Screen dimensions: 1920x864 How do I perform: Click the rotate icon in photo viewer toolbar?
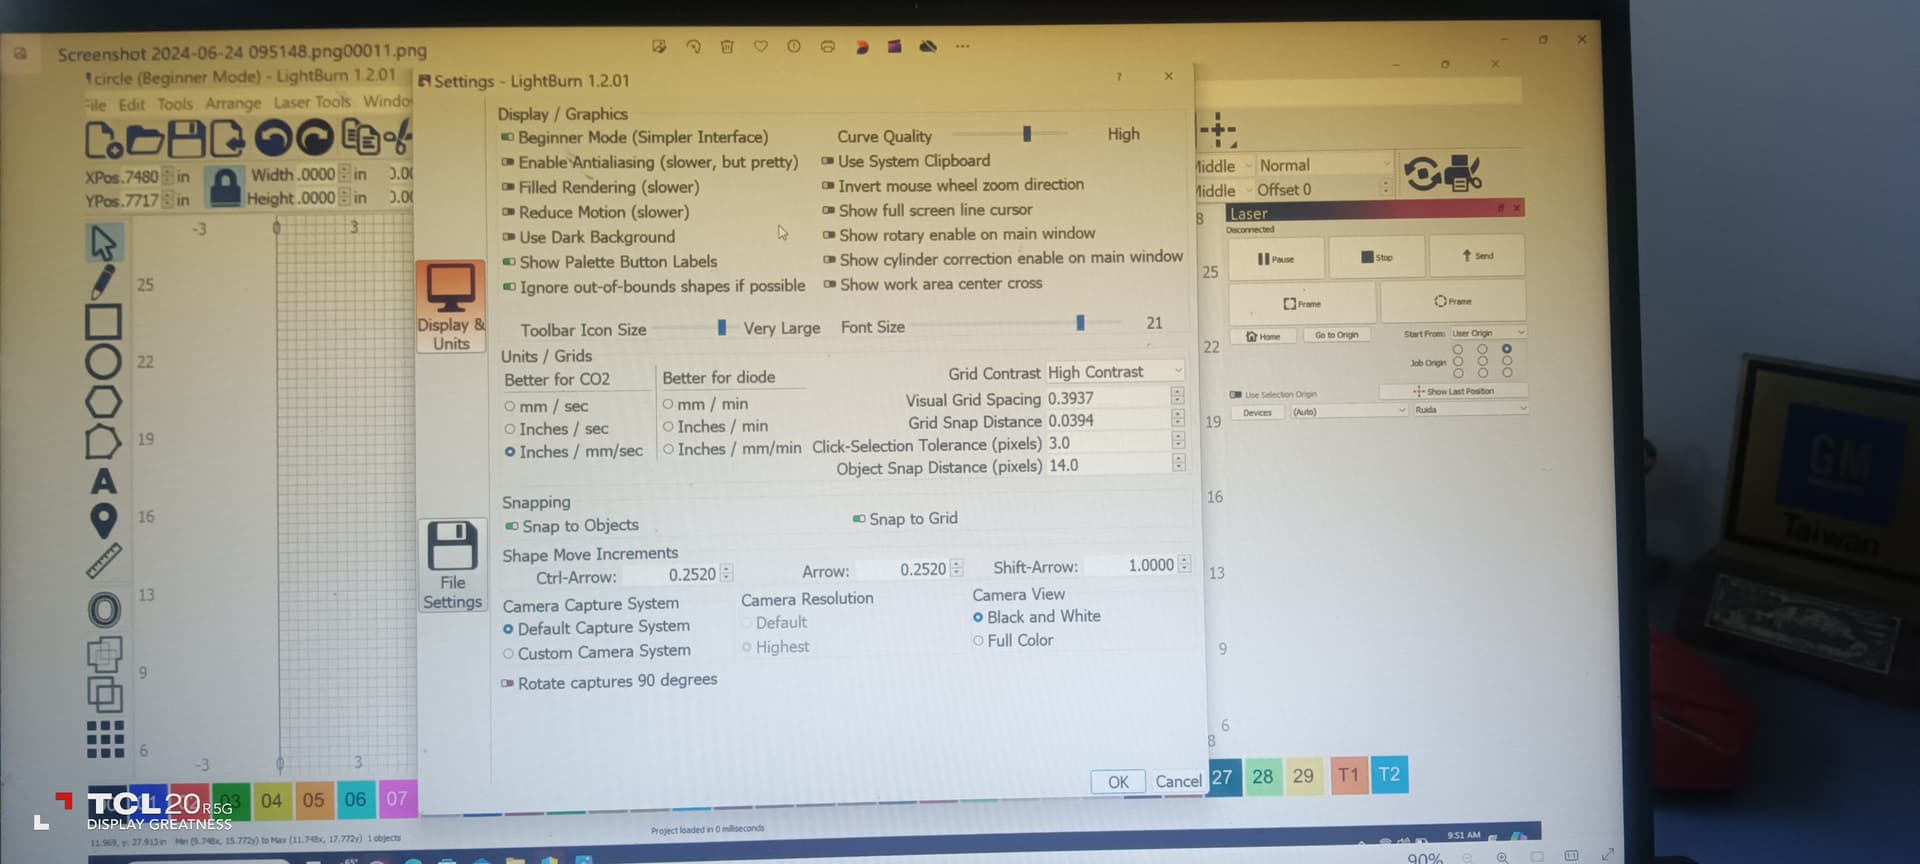693,46
